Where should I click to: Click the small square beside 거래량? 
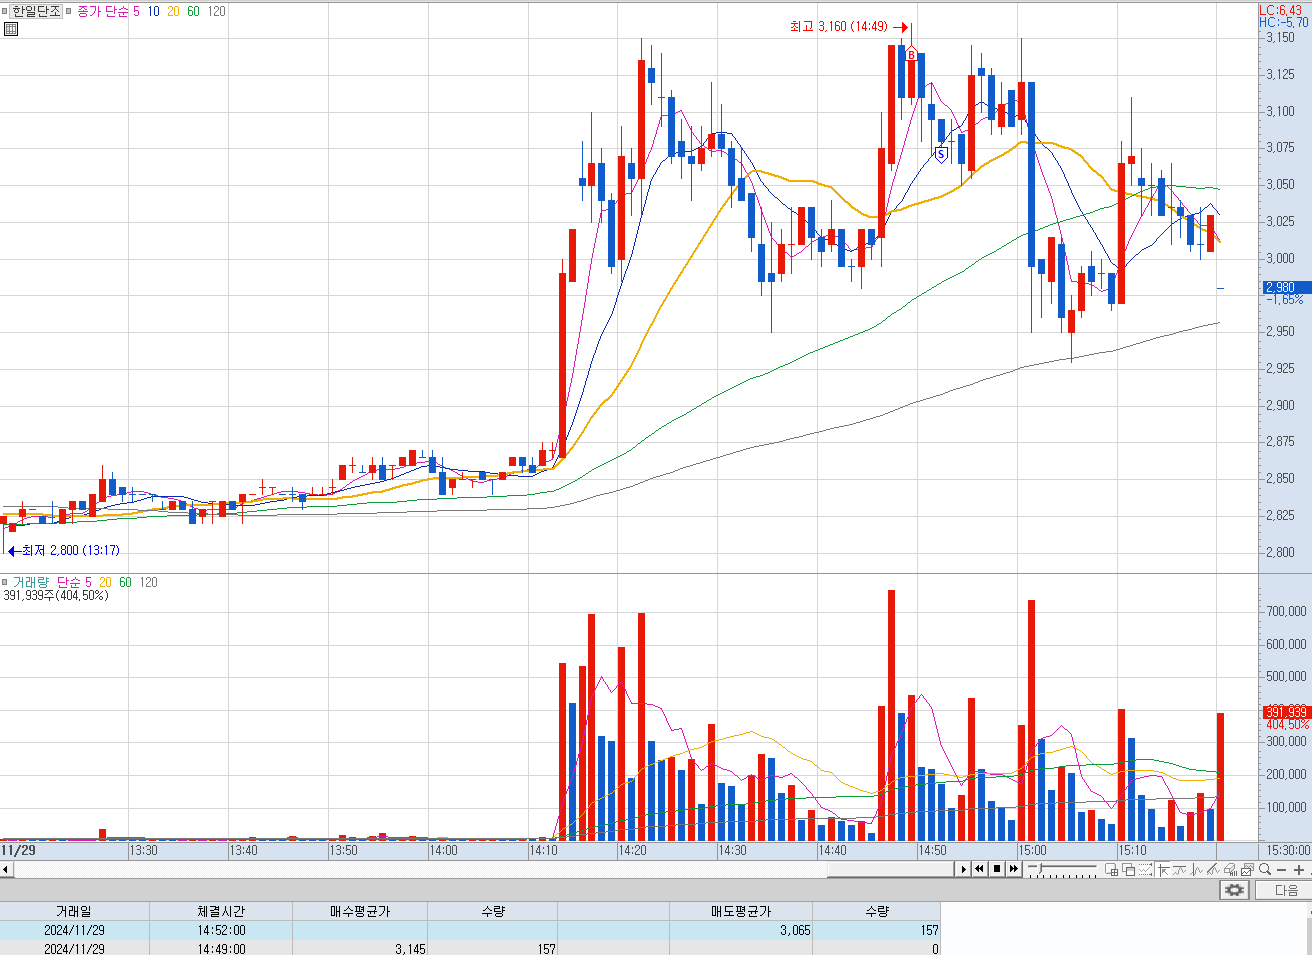point(5,582)
